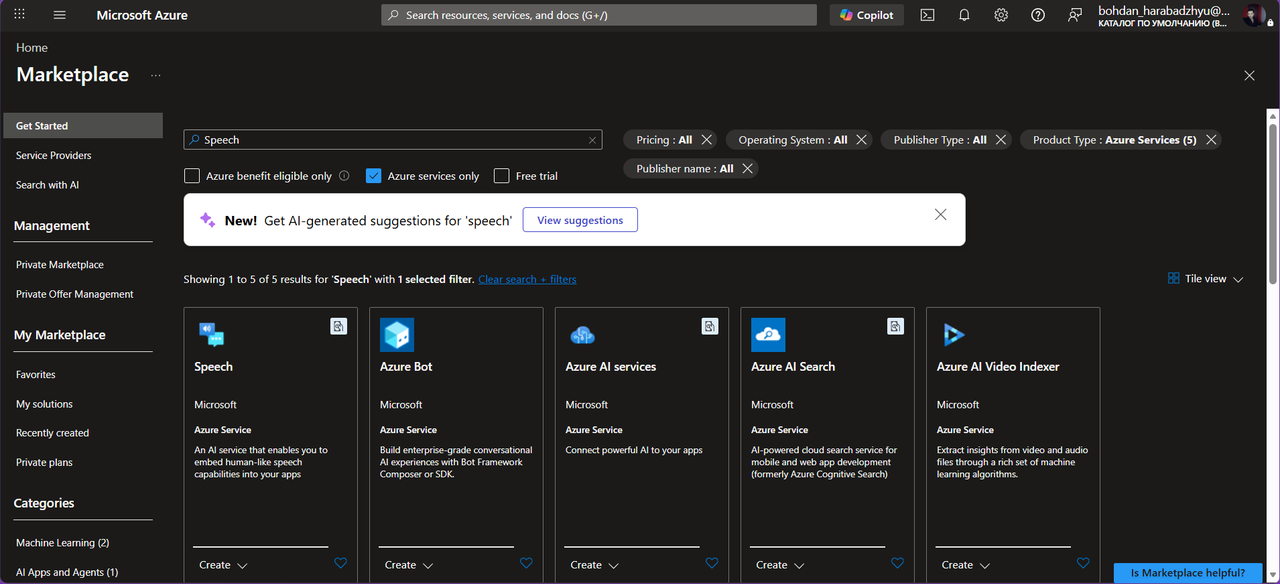
Task: Click the Azure AI Search tile icon
Action: pyautogui.click(x=768, y=335)
